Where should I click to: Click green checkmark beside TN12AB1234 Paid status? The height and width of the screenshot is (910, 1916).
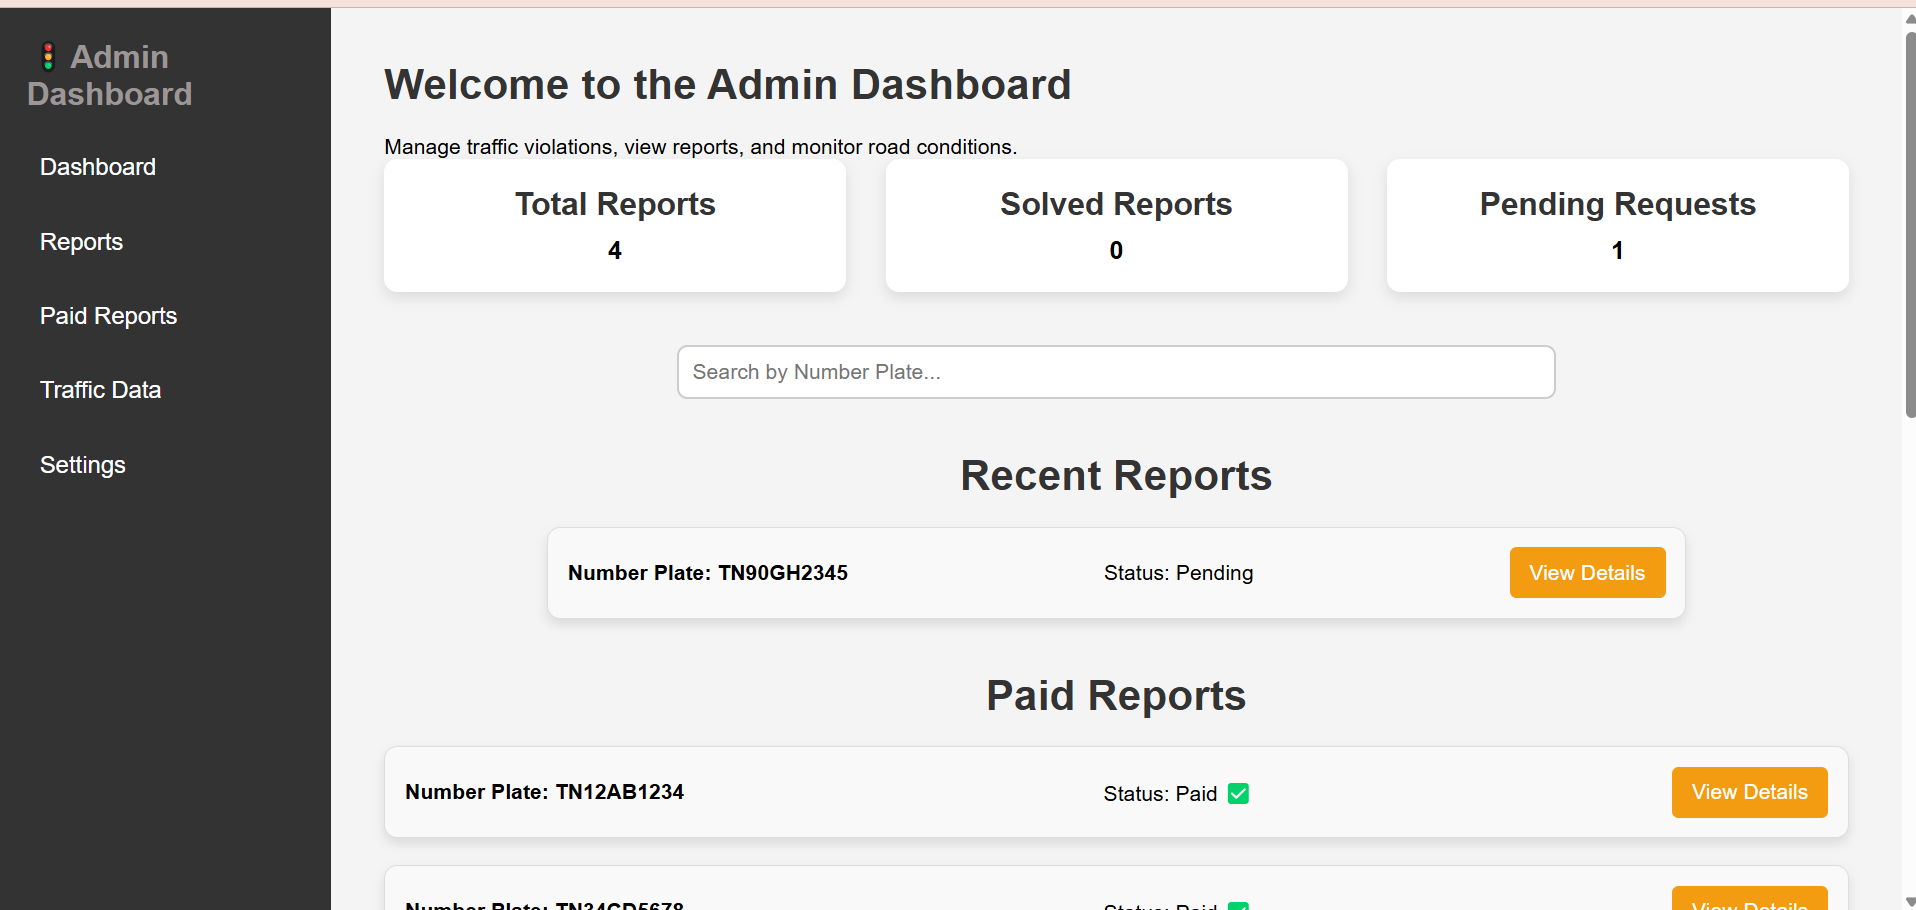tap(1238, 793)
